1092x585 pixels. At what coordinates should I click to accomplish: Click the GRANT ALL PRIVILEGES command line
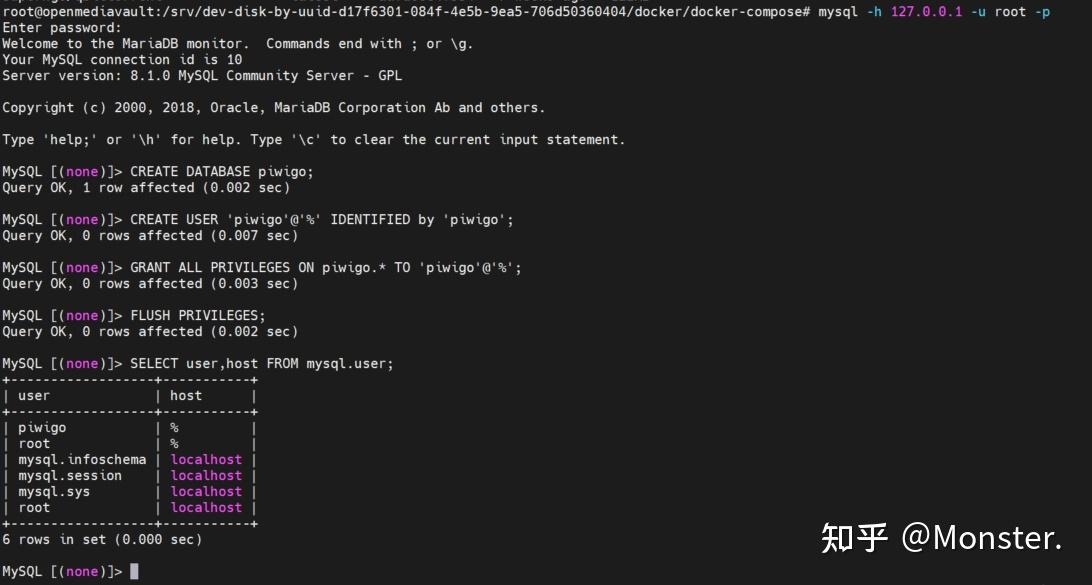point(325,268)
